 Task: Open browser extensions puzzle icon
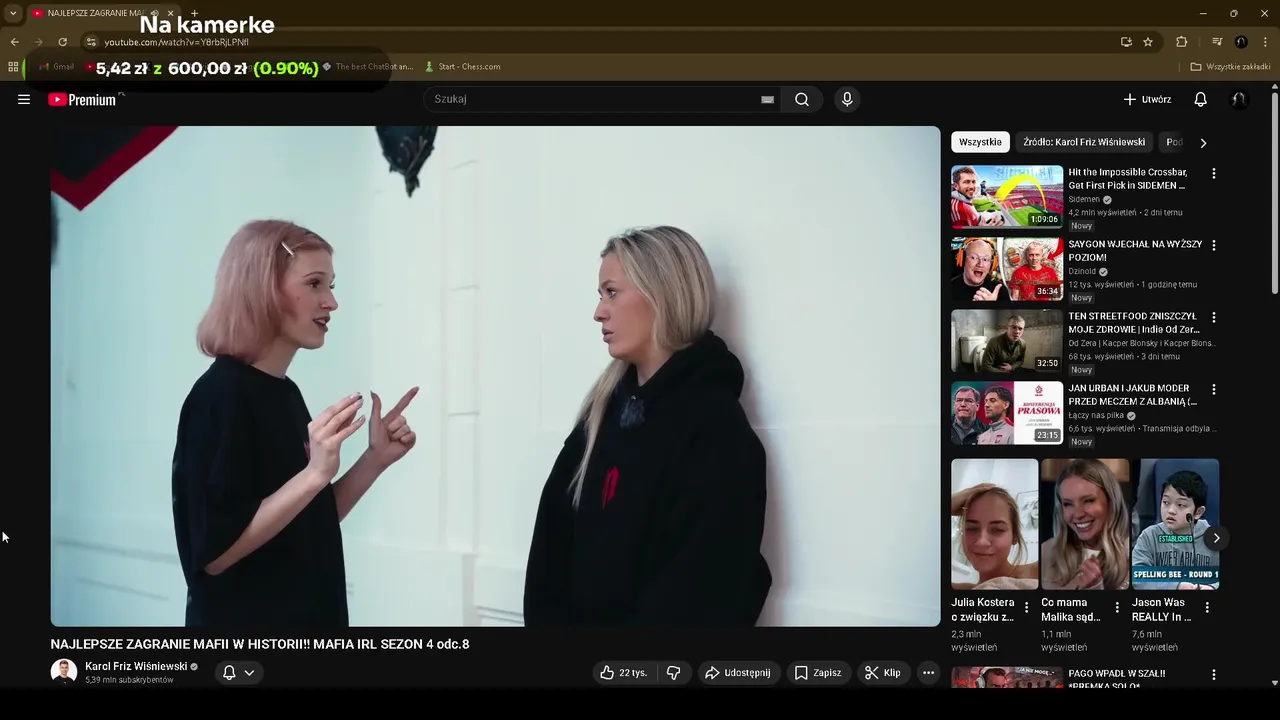click(1182, 42)
